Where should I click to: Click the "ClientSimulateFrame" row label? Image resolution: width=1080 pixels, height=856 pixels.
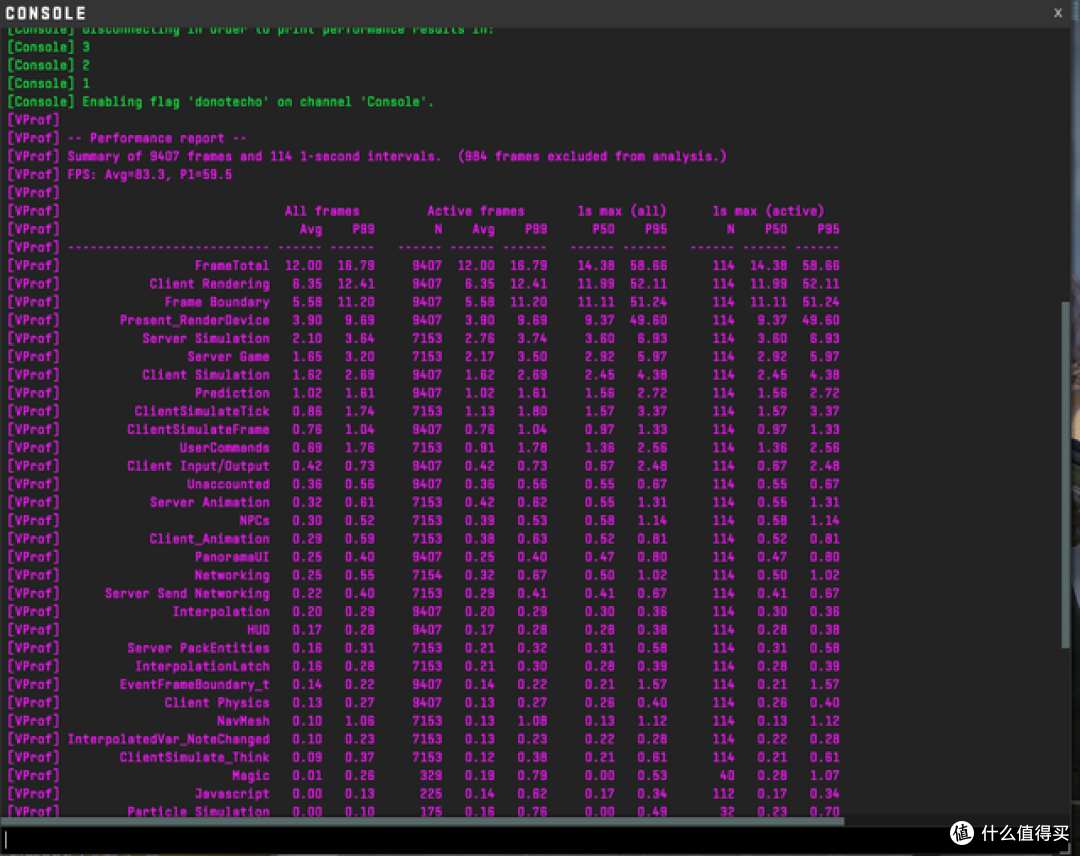[198, 430]
